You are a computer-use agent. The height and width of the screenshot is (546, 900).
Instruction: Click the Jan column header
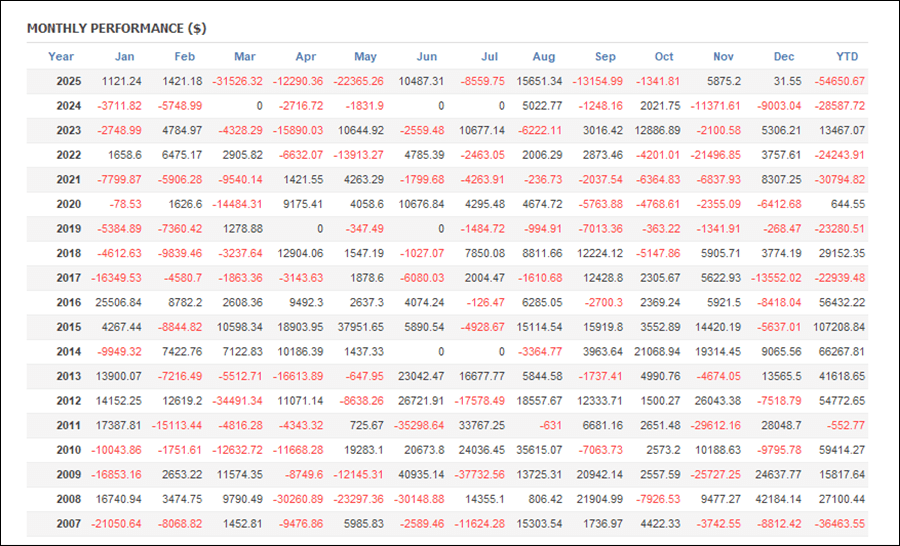124,57
